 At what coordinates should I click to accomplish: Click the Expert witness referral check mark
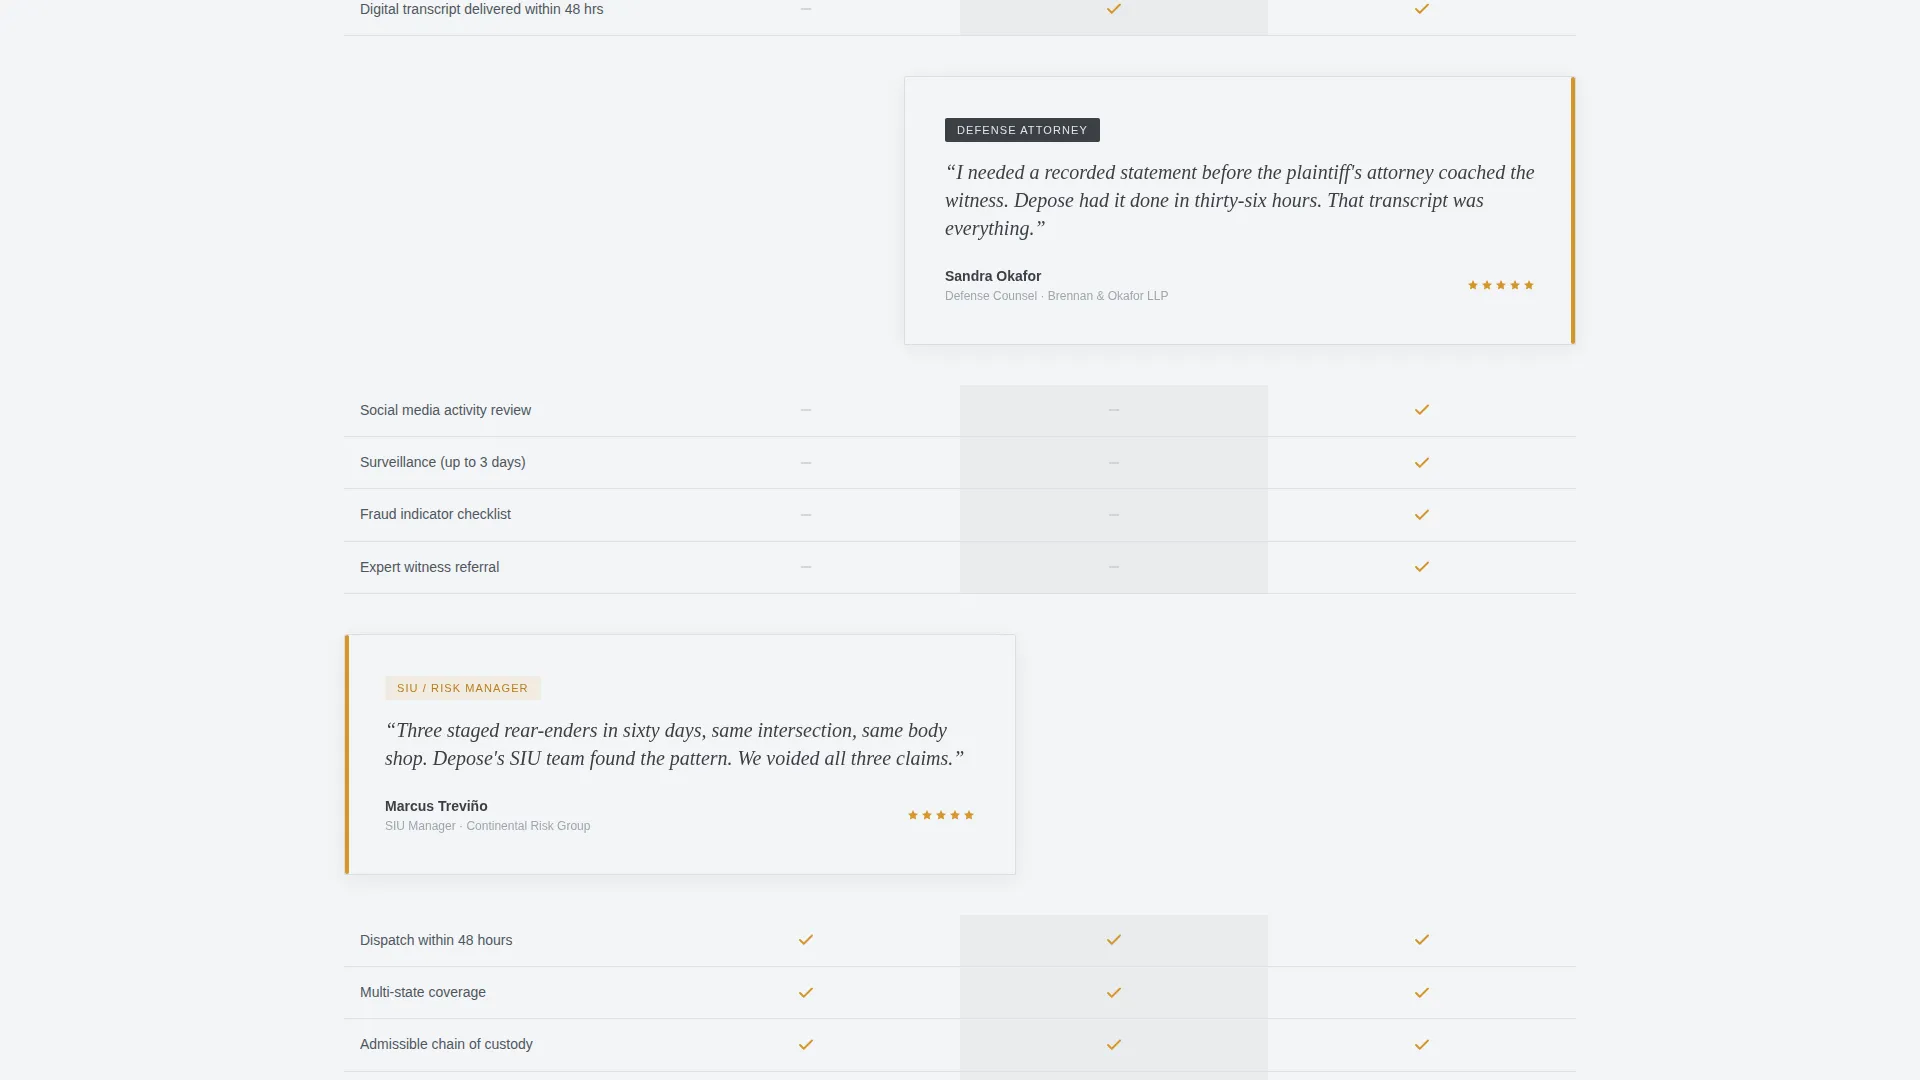(x=1421, y=567)
